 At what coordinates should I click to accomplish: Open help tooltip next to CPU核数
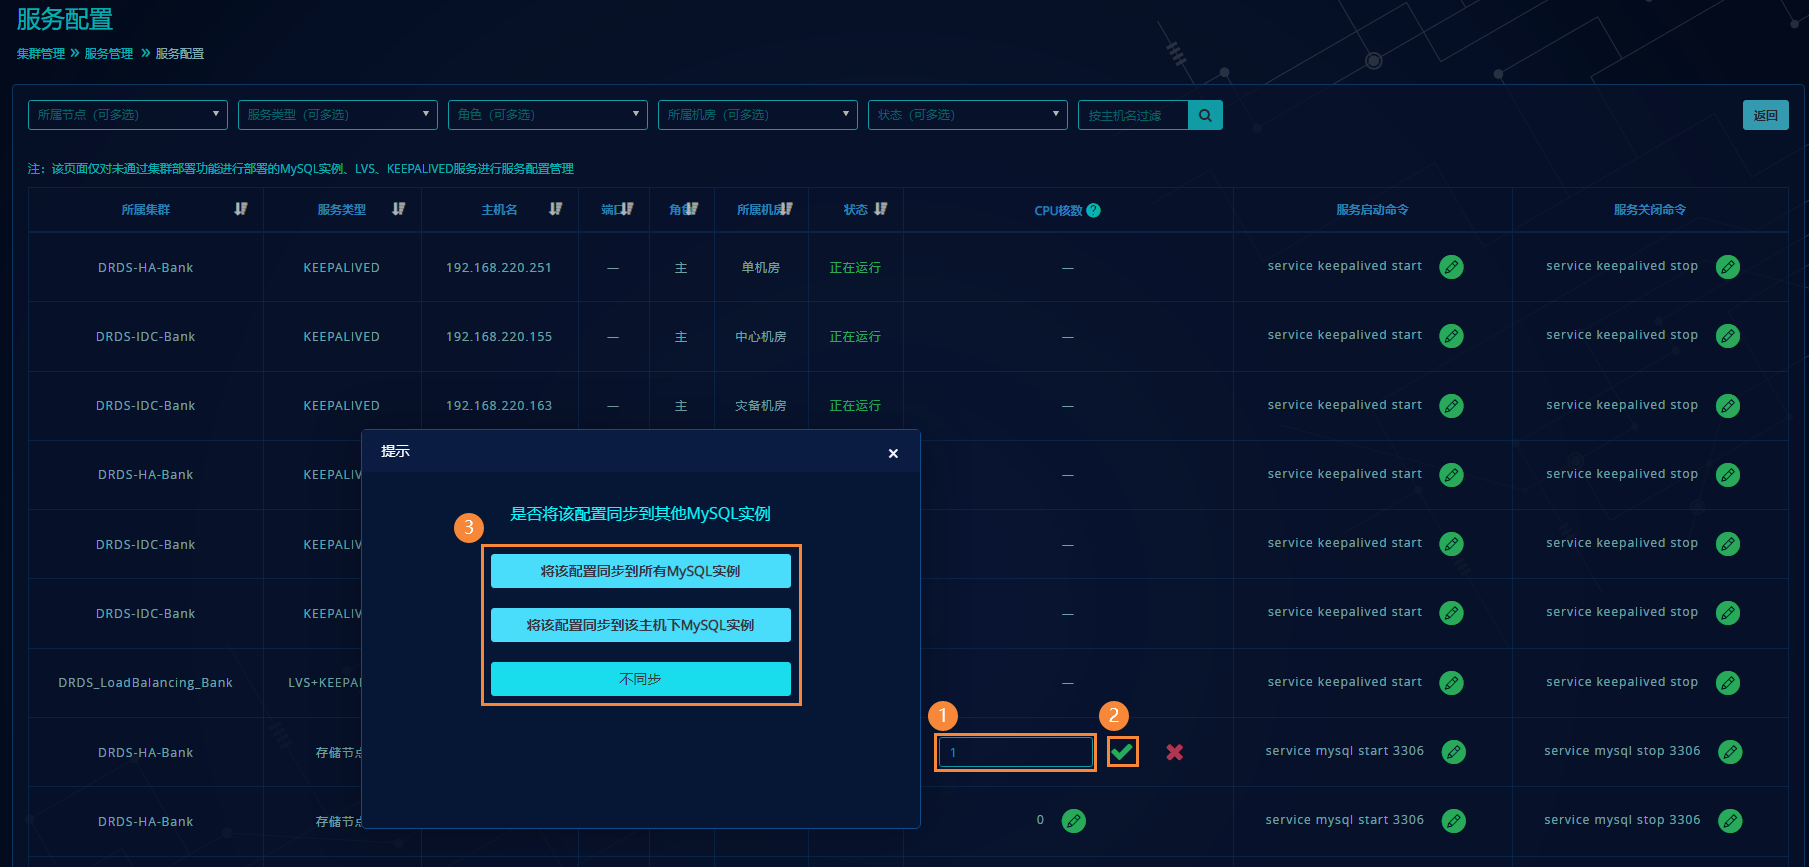pos(1093,210)
